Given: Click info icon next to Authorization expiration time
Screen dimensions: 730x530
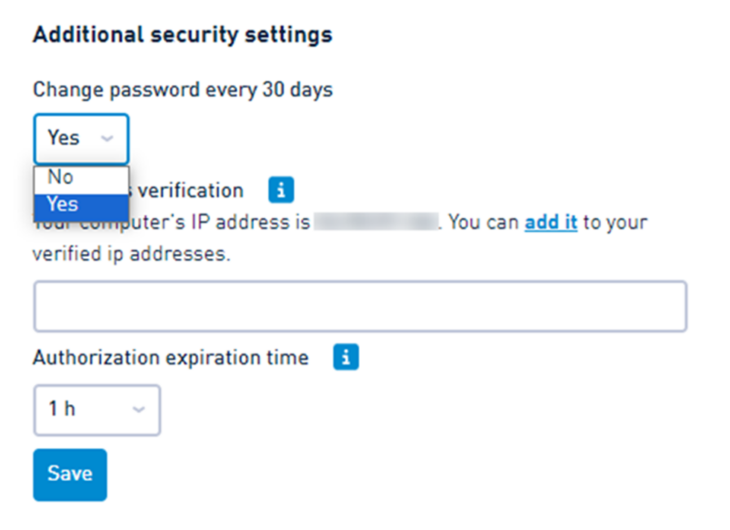Looking at the screenshot, I should click(x=346, y=357).
